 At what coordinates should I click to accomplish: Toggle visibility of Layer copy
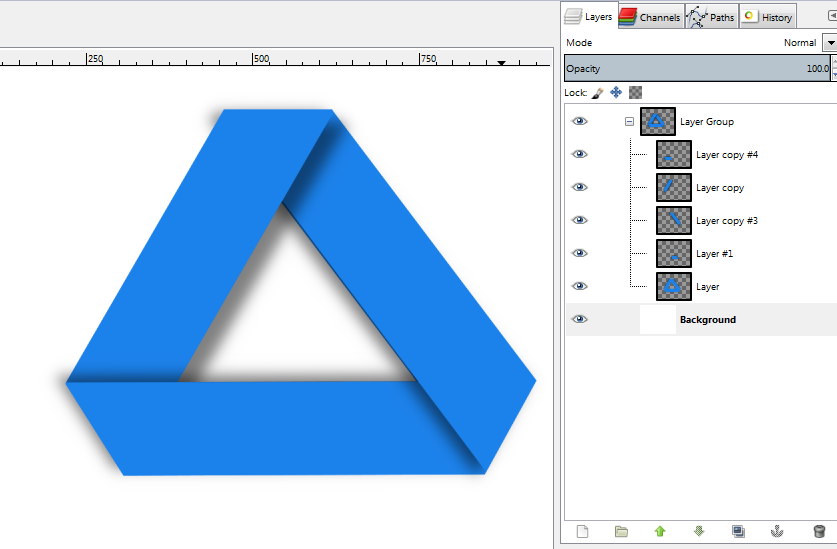point(580,187)
